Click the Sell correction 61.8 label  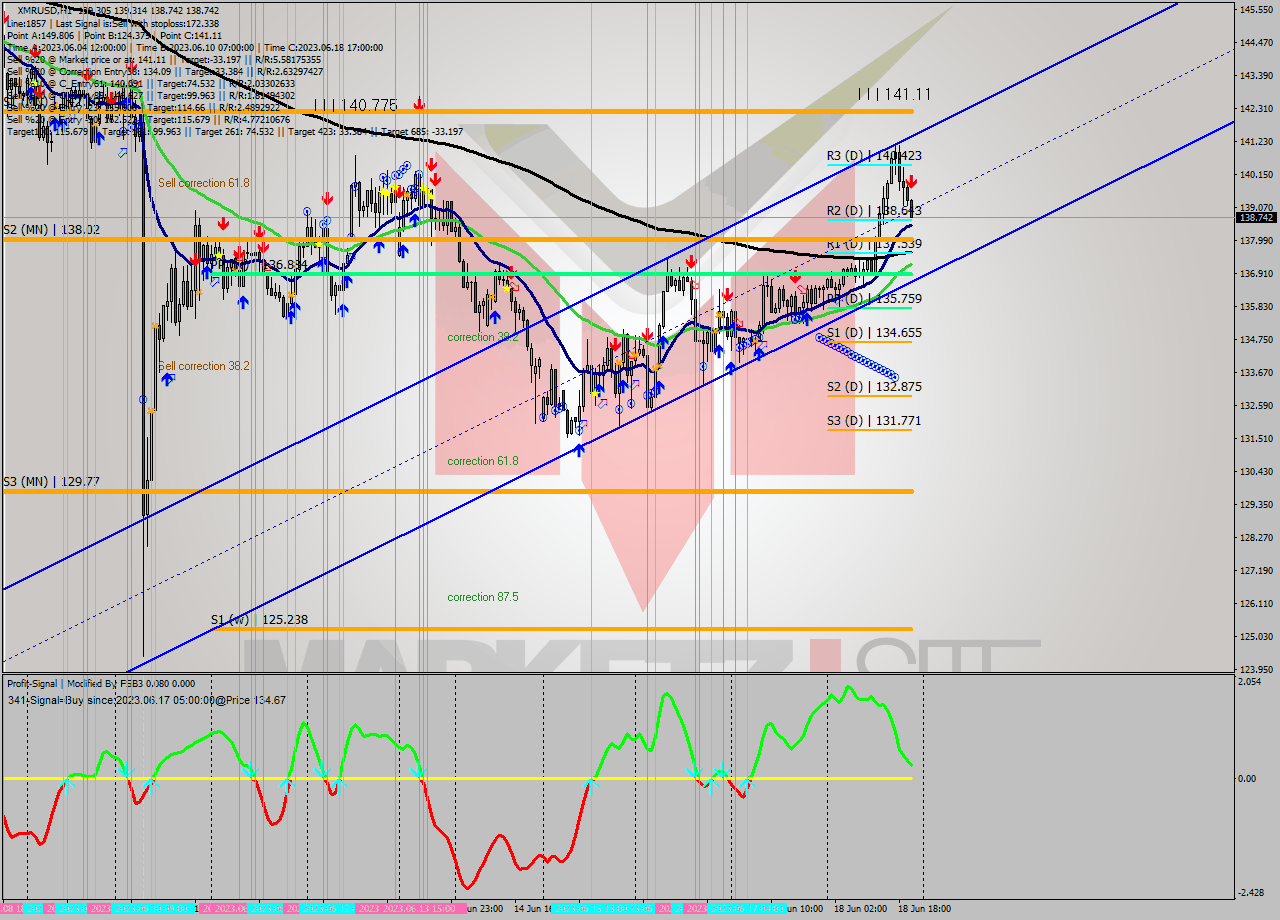pos(204,183)
